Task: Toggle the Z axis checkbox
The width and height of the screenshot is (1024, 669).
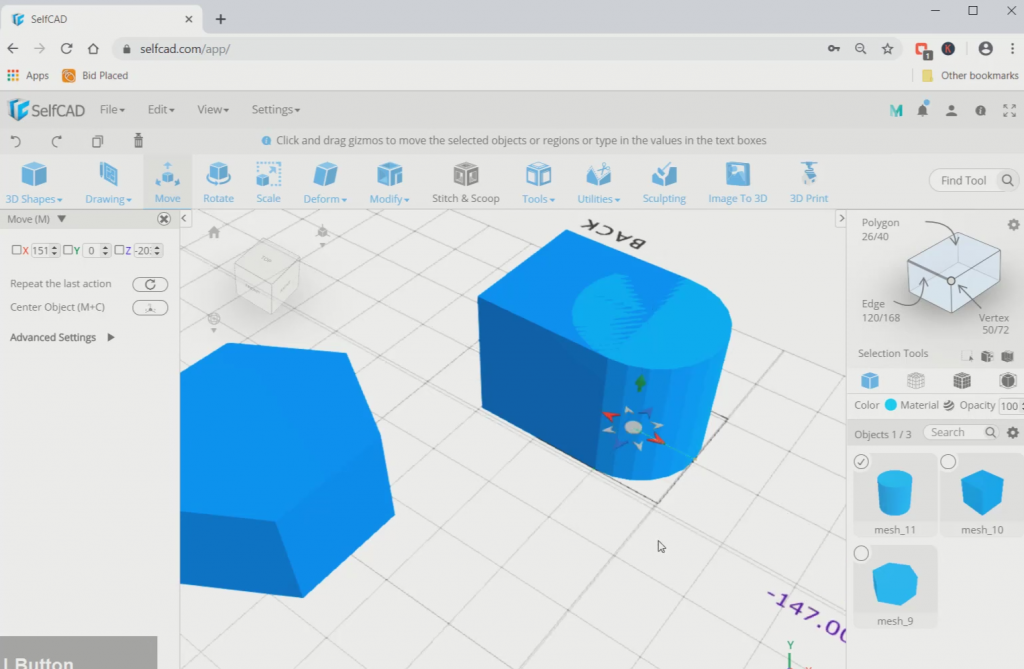Action: point(118,250)
